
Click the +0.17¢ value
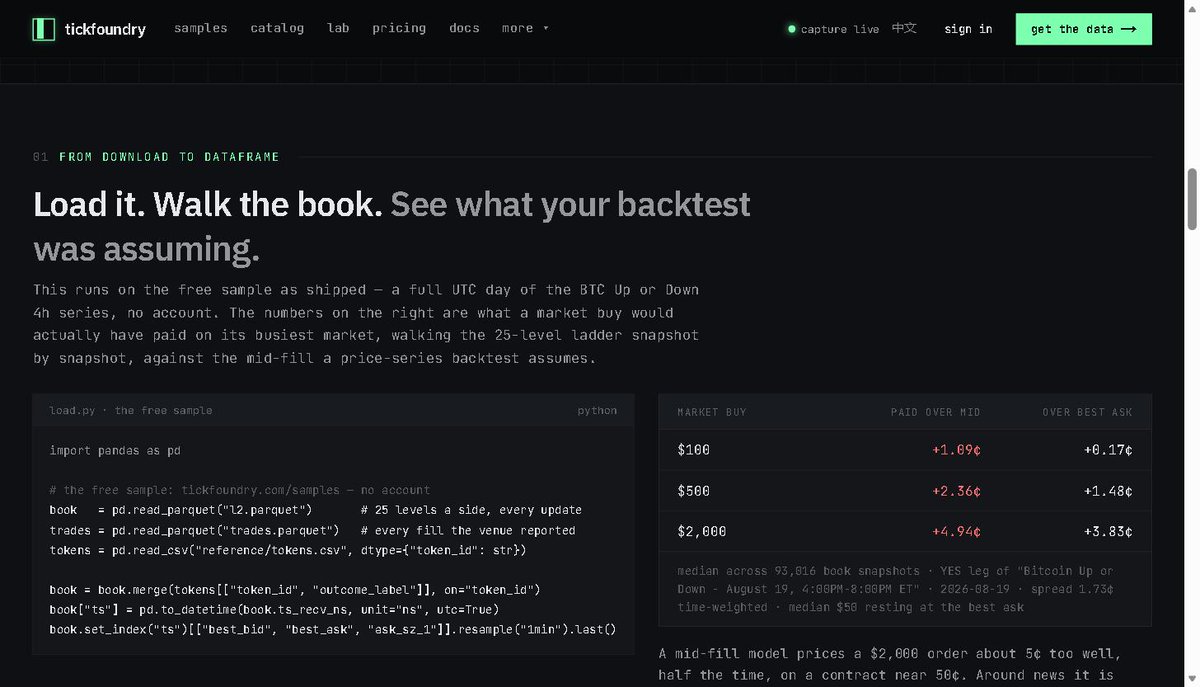pos(1108,450)
